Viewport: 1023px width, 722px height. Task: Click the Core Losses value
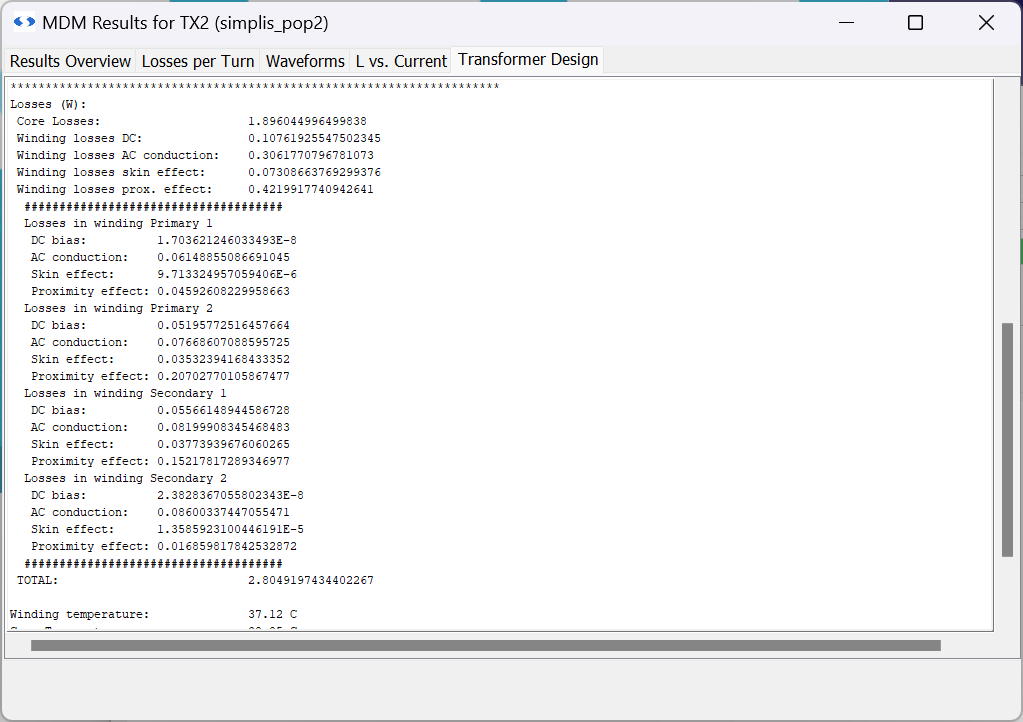click(307, 121)
